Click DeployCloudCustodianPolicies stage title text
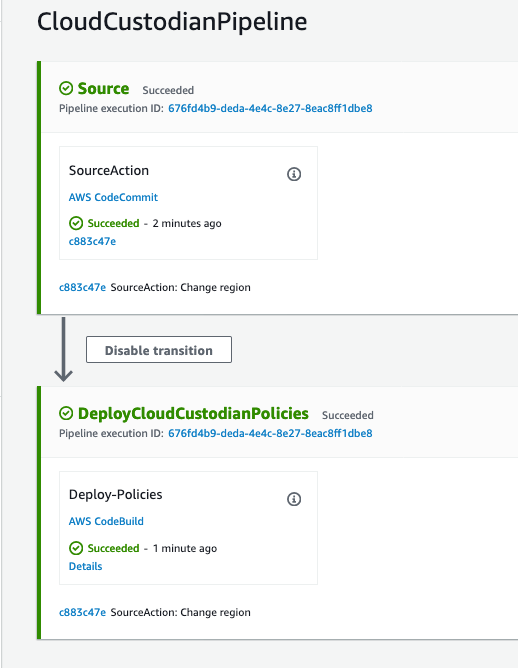The width and height of the screenshot is (518, 668). click(193, 414)
